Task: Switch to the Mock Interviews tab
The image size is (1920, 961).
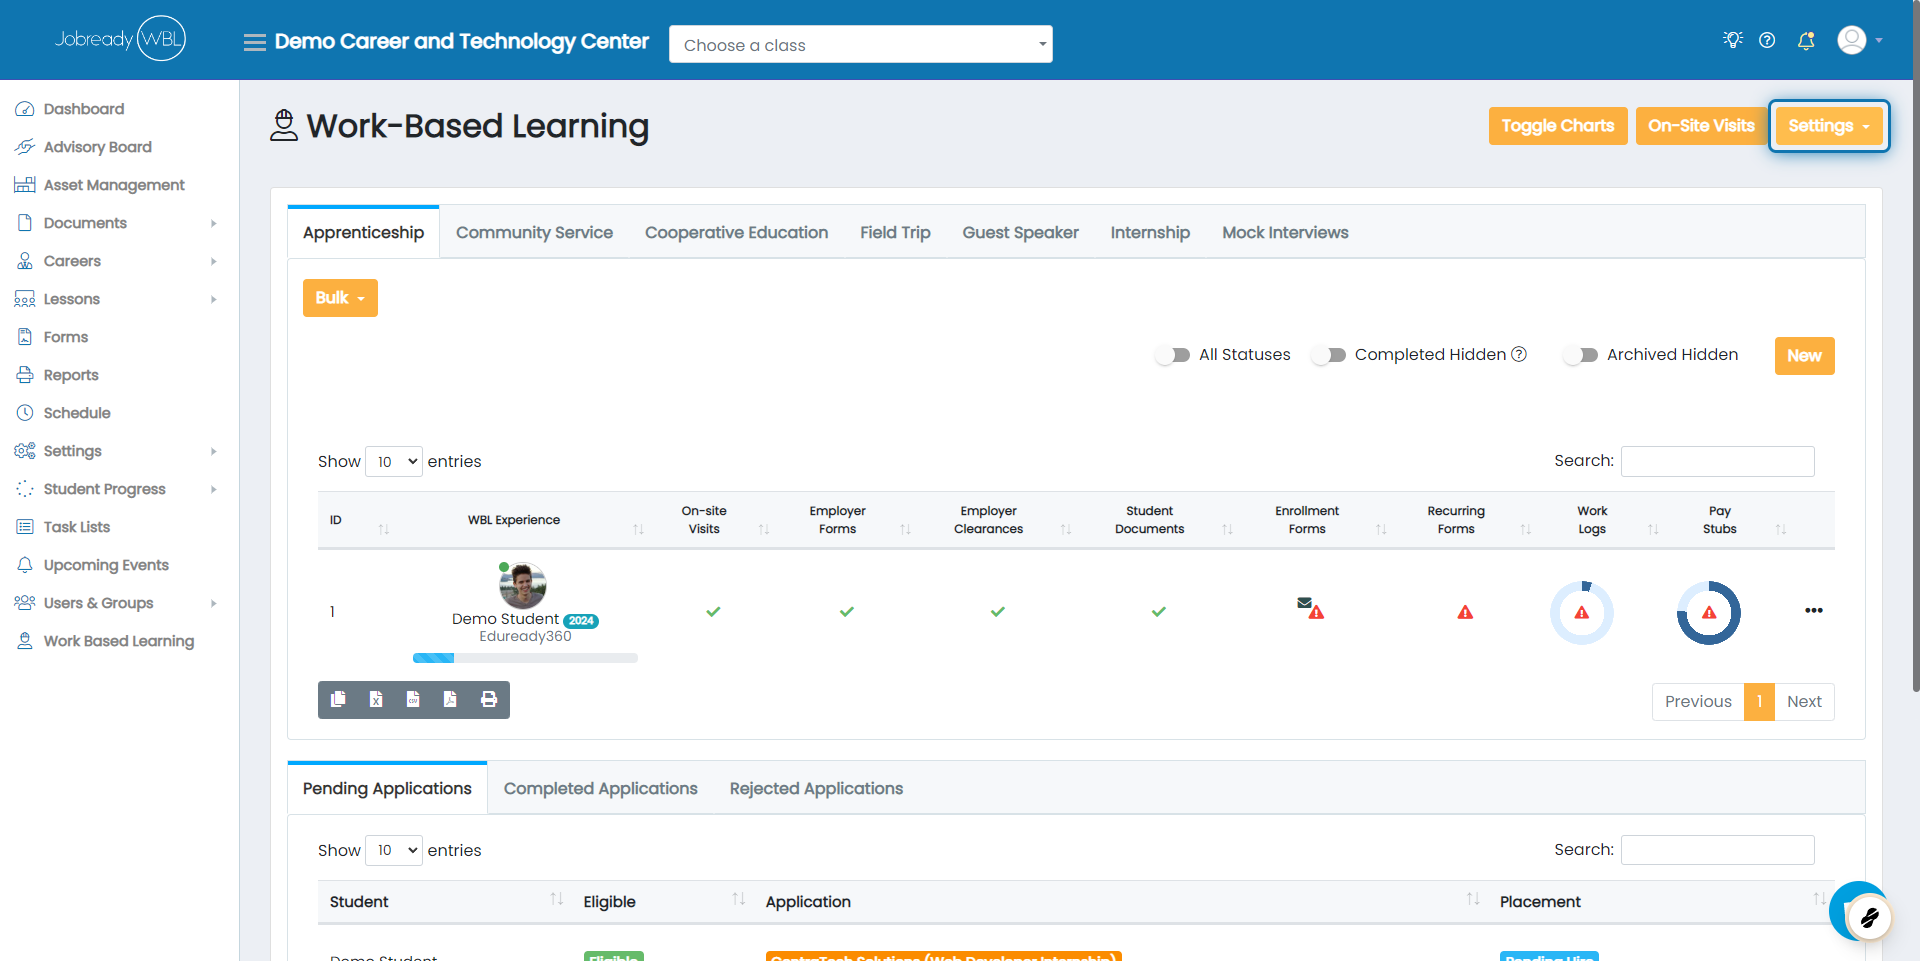Action: (1285, 232)
